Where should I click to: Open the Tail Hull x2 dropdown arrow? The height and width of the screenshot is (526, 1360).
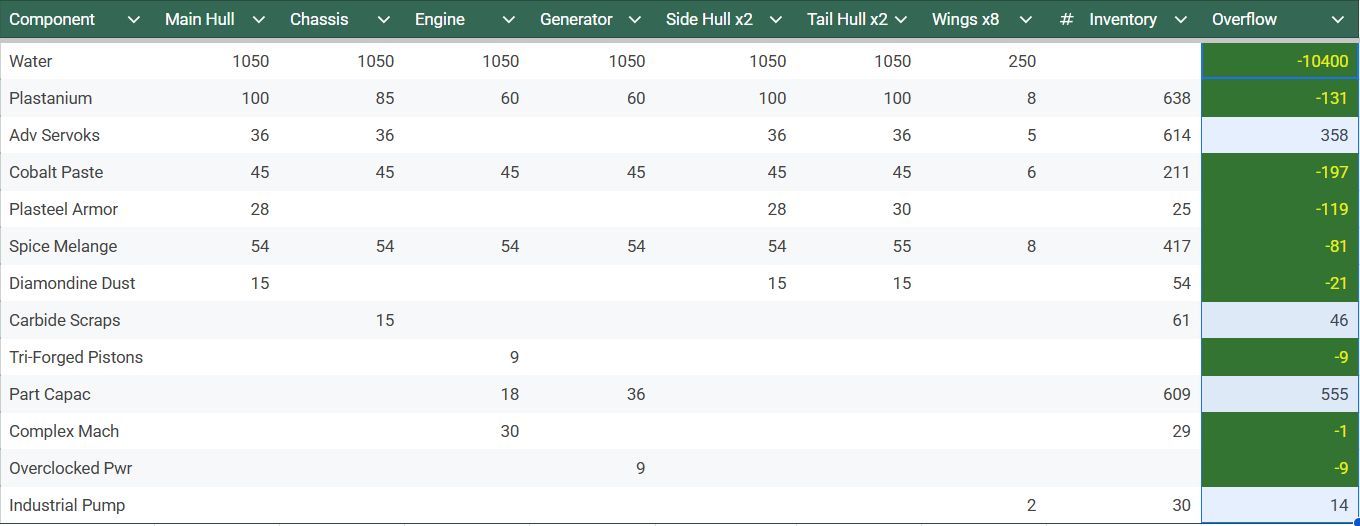pos(901,20)
